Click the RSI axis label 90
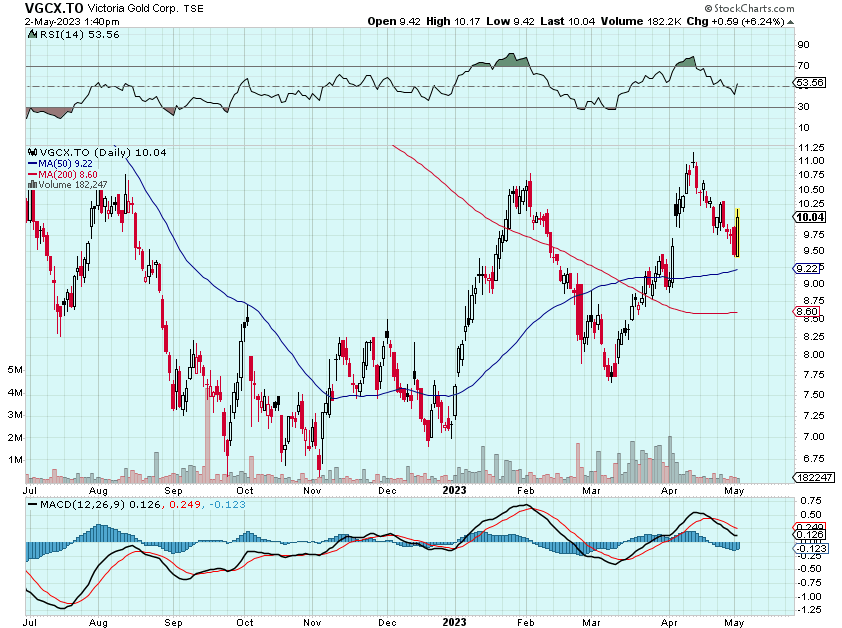Image resolution: width=842 pixels, height=628 pixels. pos(803,45)
